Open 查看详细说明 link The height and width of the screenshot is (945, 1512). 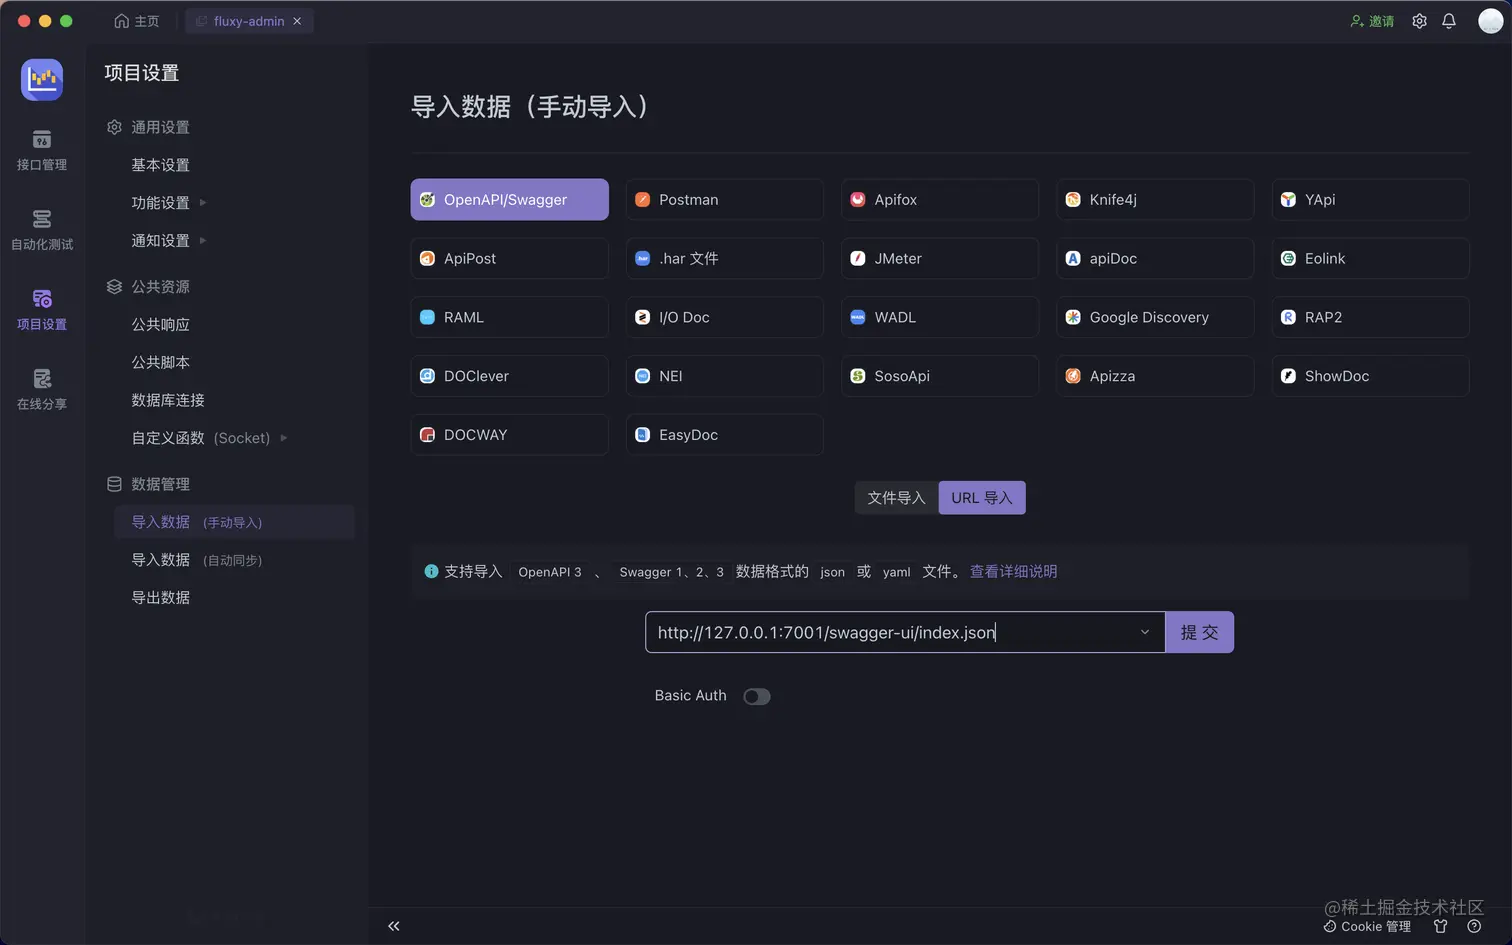[1013, 571]
